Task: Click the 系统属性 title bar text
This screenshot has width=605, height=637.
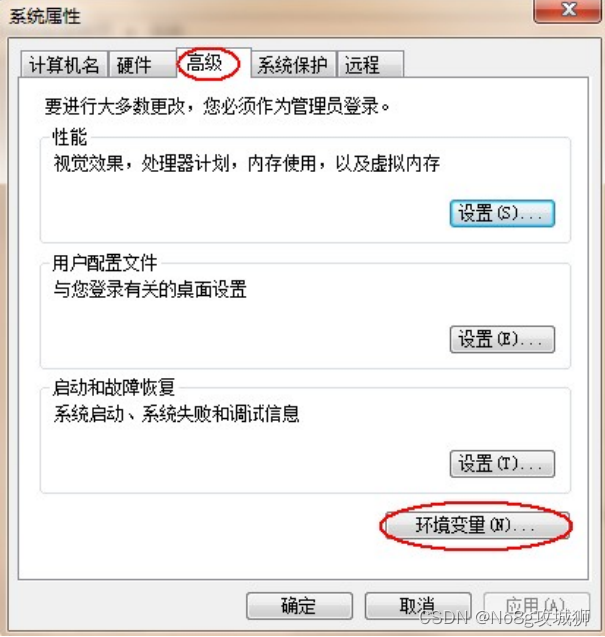Action: click(45, 17)
